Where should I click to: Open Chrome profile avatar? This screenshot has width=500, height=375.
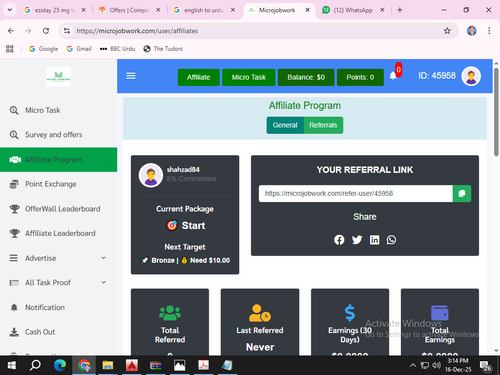pos(471,31)
